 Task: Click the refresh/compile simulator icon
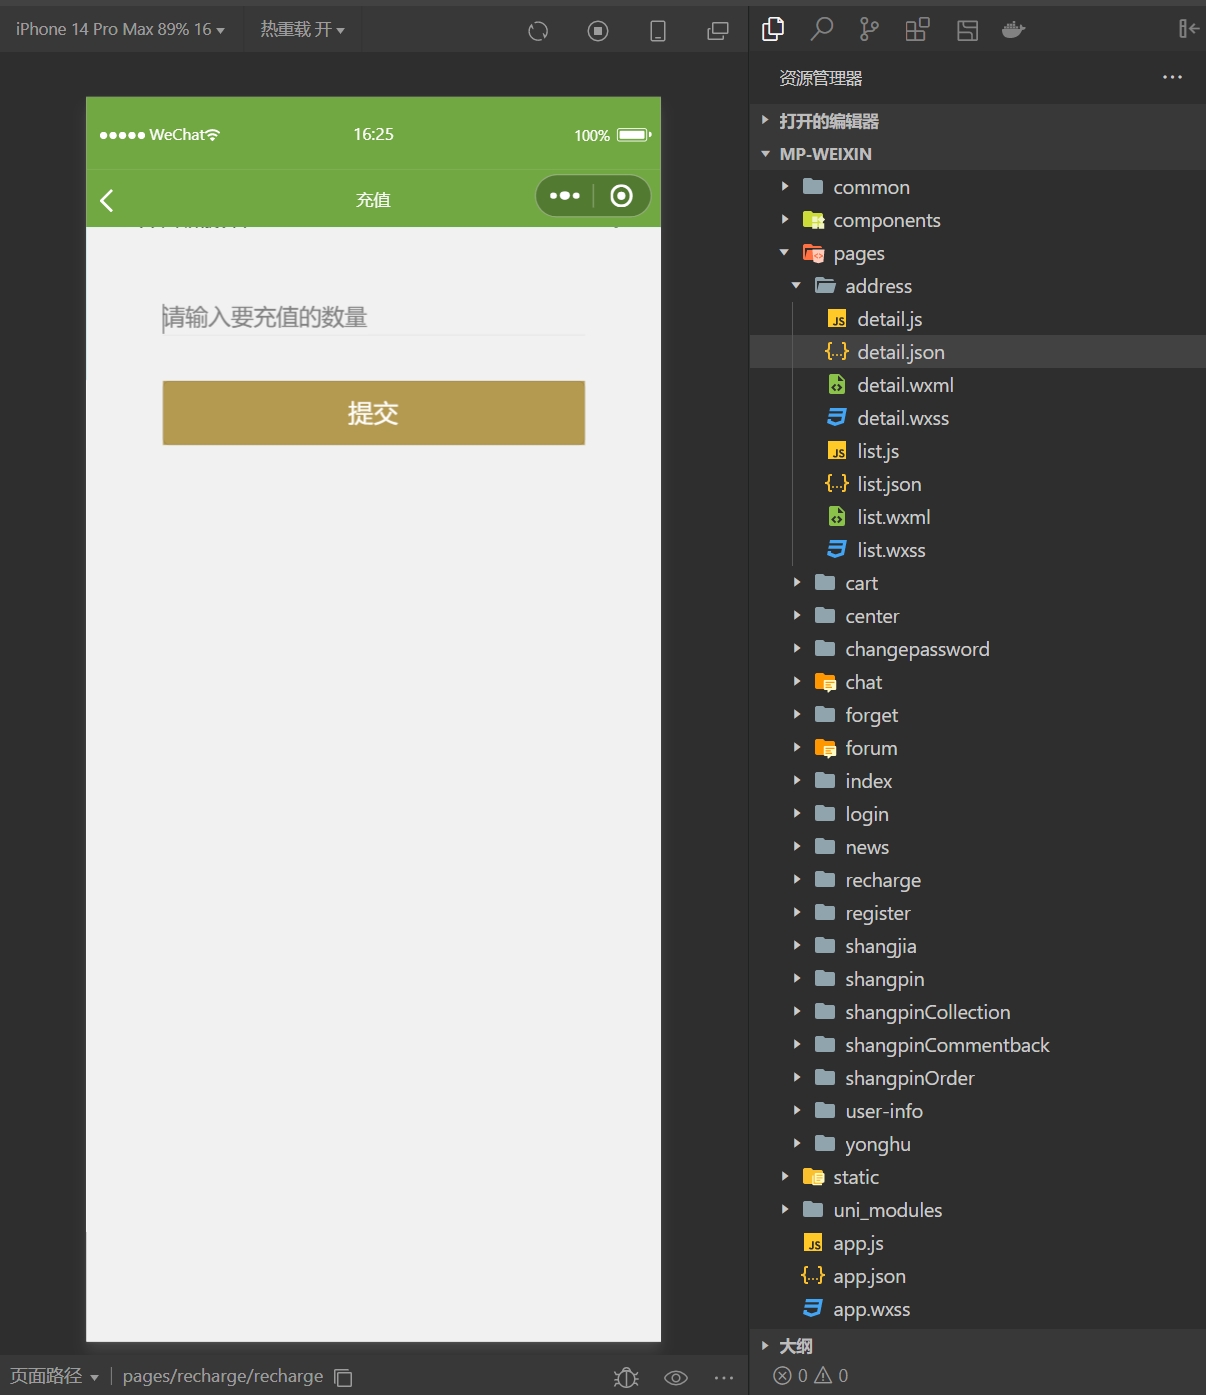coord(538,31)
